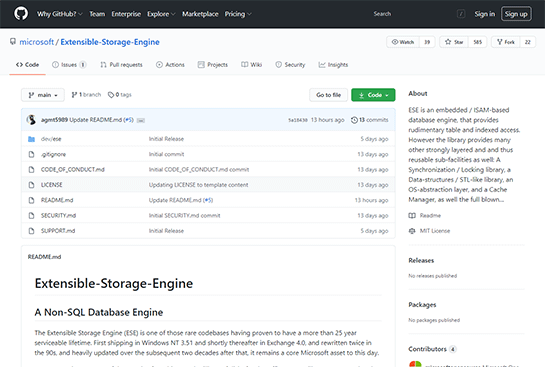Image resolution: width=545 pixels, height=367 pixels.
Task: Open the README.md file in list
Action: click(57, 200)
